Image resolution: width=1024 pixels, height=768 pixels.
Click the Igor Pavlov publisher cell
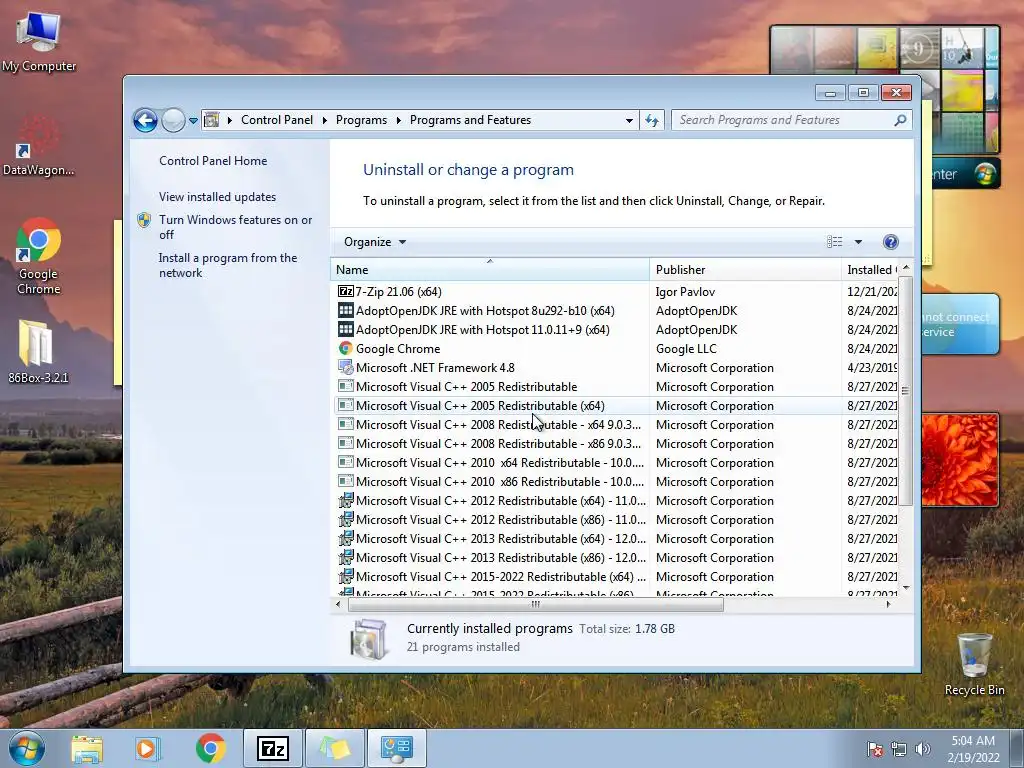point(685,292)
